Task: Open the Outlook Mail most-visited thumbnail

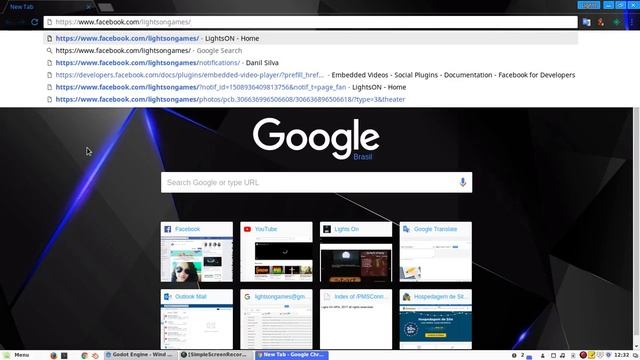Action: tap(197, 319)
